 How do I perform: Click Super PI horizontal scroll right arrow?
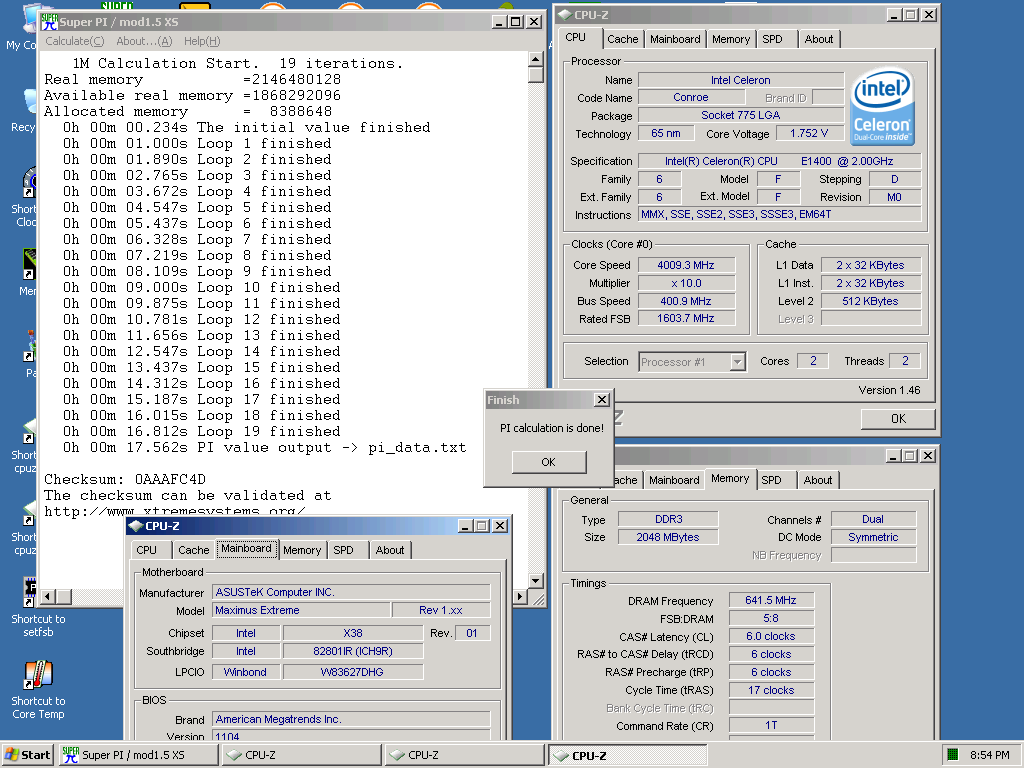pos(520,596)
